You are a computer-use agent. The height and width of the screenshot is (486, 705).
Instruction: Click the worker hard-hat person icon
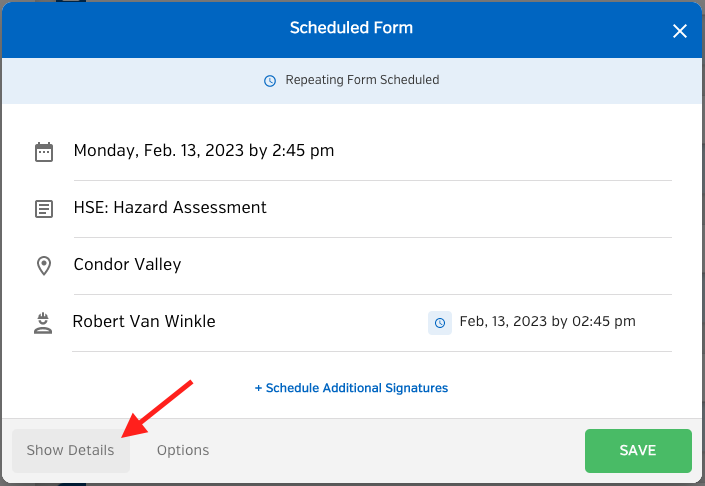pyautogui.click(x=43, y=323)
